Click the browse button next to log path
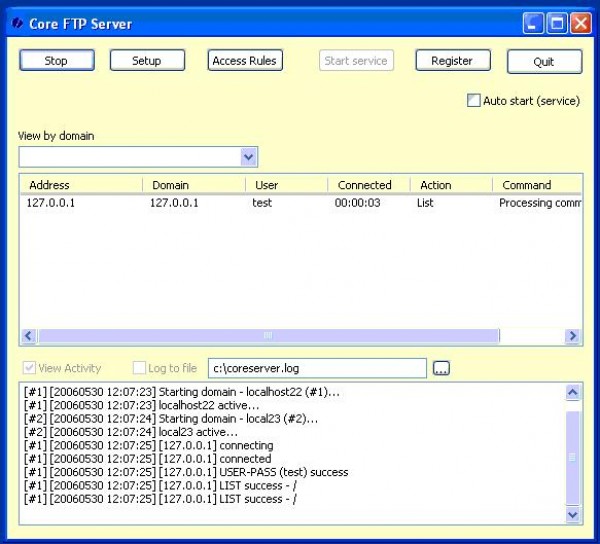 (x=441, y=369)
